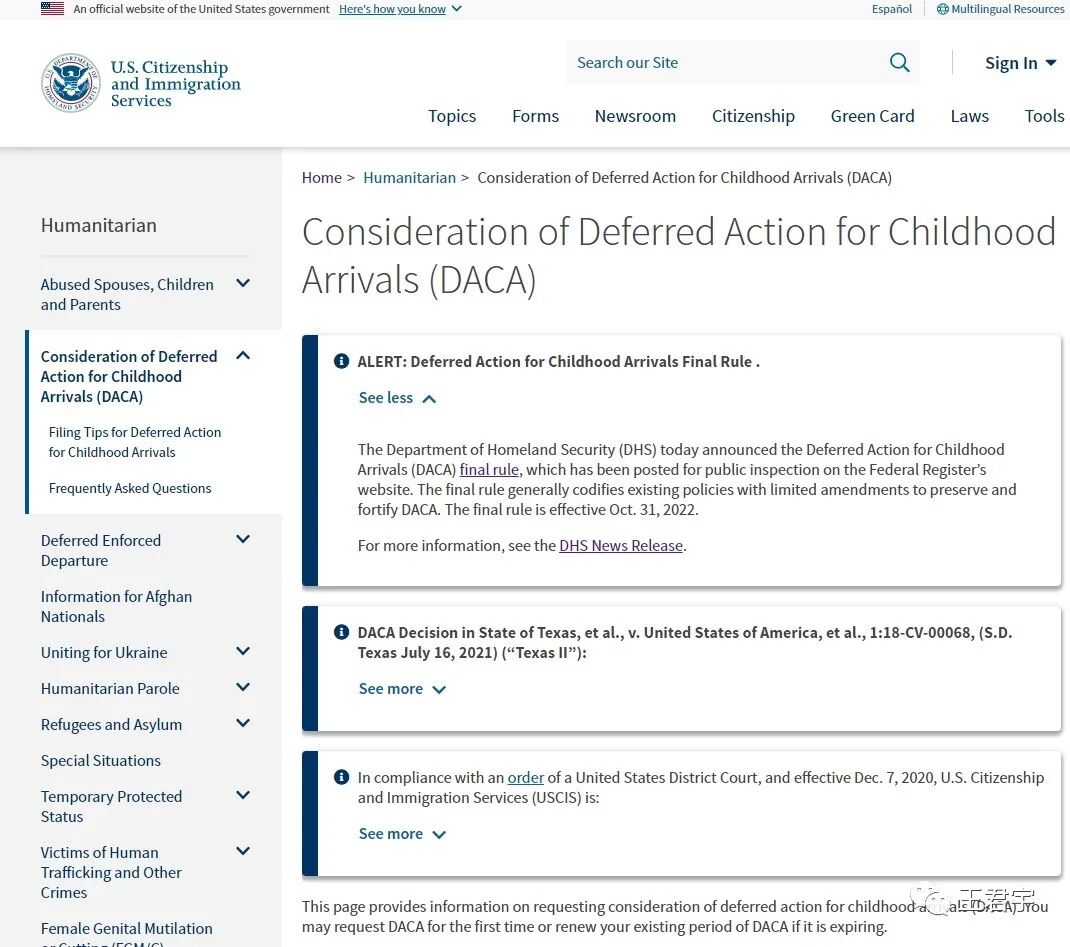The image size is (1070, 947).
Task: Expand Uniting for Ukraine chevron
Action: point(243,651)
